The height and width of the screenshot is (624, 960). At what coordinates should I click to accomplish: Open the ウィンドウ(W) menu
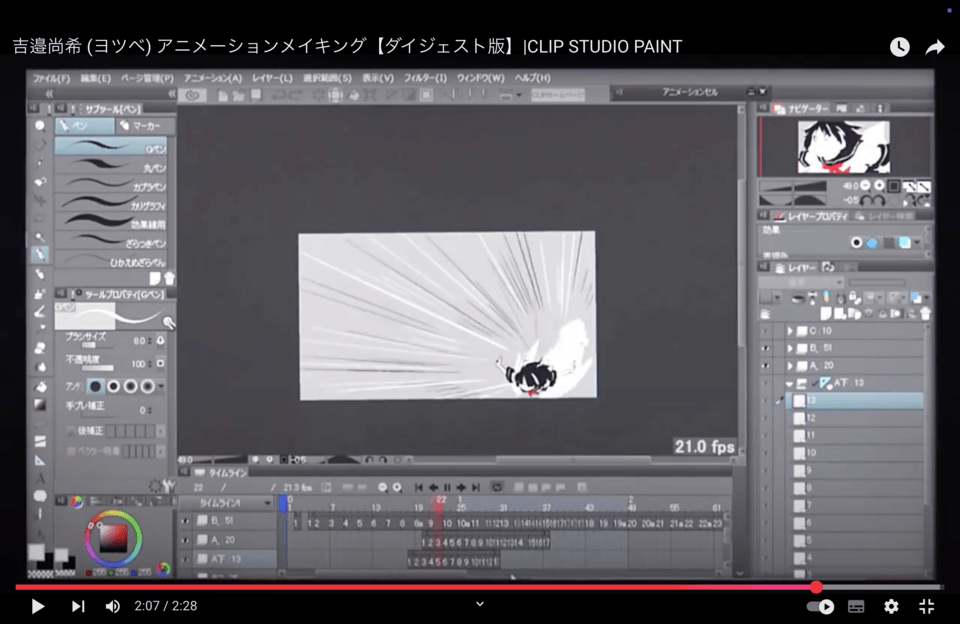481,78
